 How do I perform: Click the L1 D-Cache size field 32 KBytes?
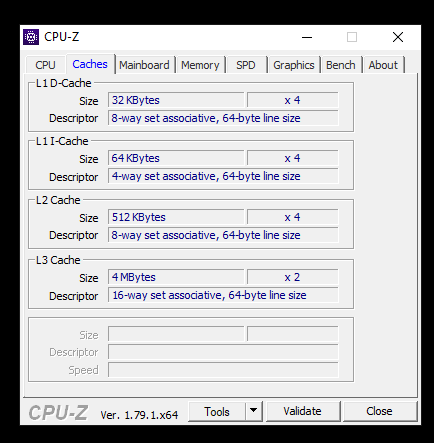pos(176,100)
